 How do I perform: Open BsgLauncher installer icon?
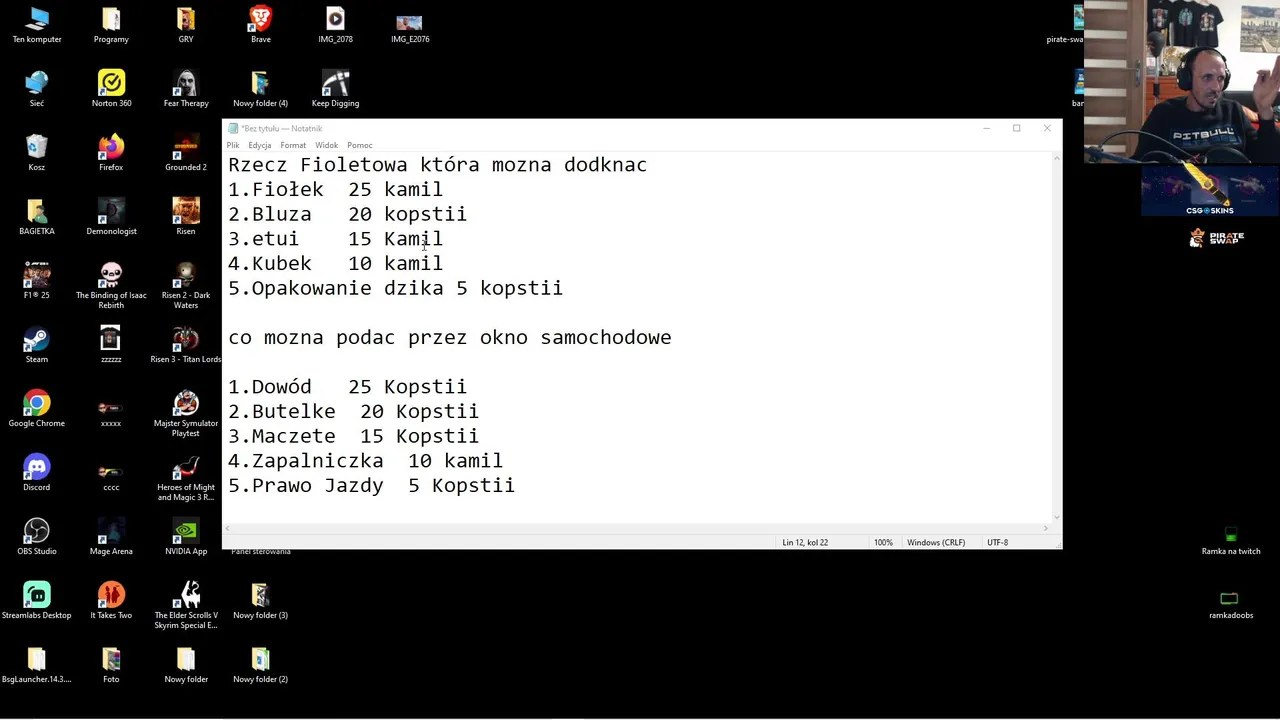coord(37,665)
